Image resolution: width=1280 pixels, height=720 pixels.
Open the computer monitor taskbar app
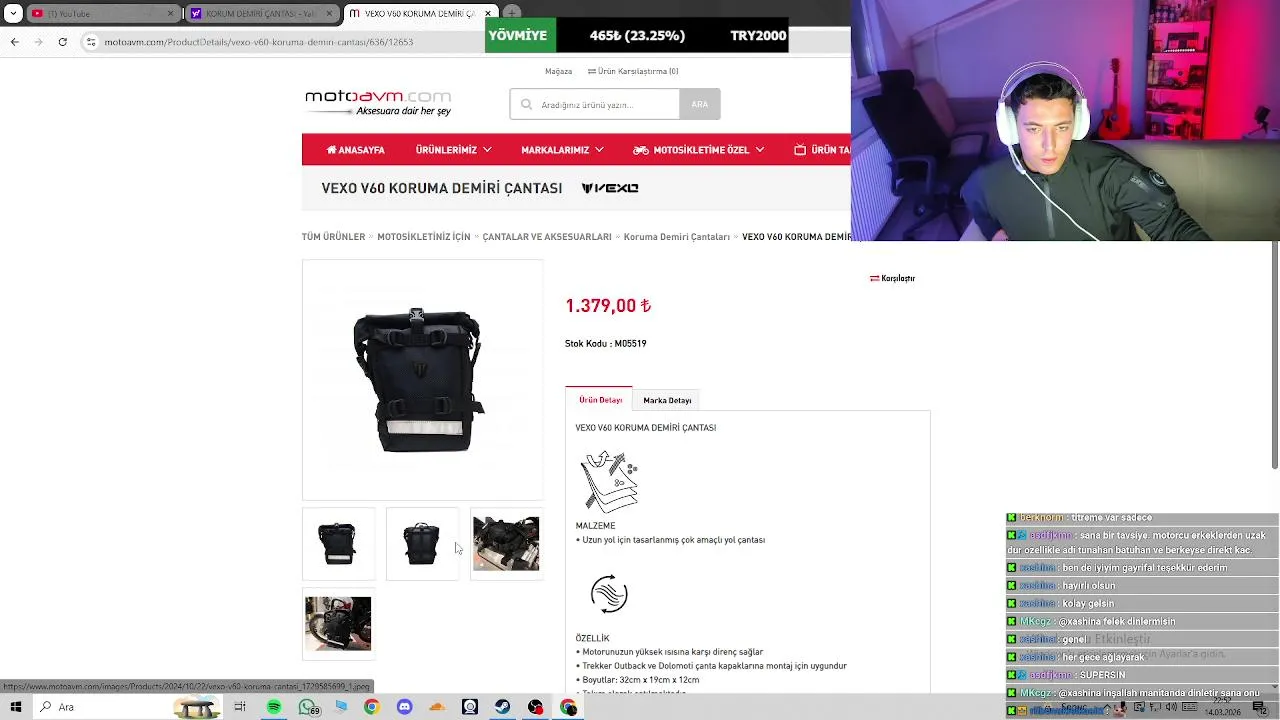pyautogui.click(x=341, y=707)
